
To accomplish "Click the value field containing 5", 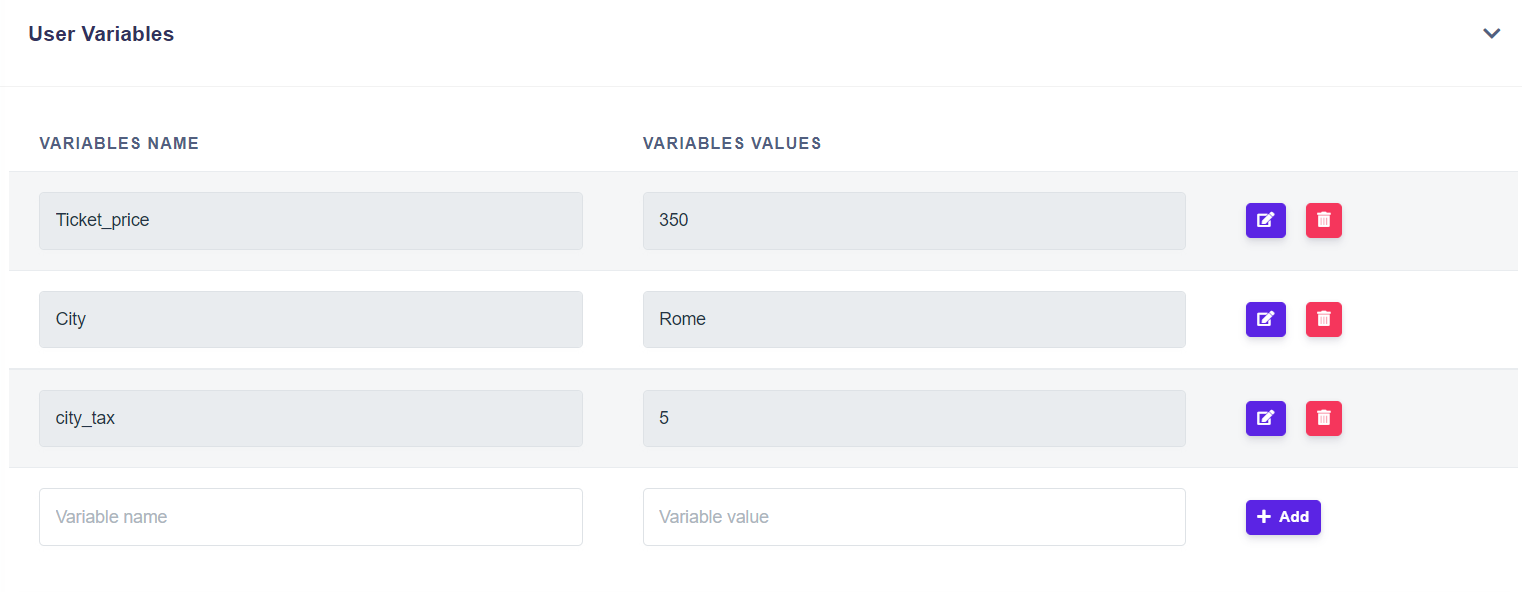I will click(913, 418).
